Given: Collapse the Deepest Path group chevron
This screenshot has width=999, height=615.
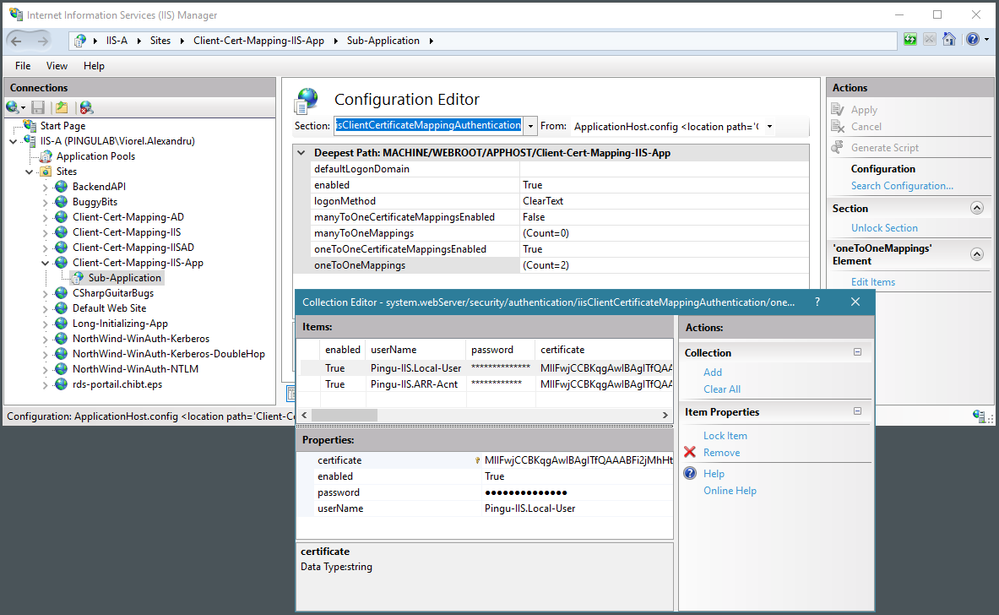Looking at the screenshot, I should pos(301,153).
